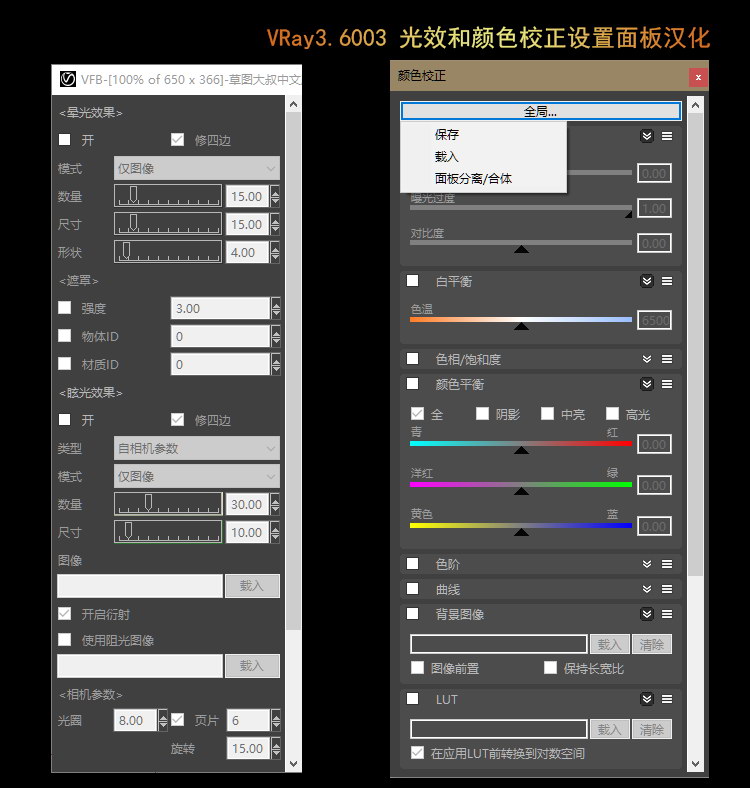Enable the 星光效果 开 checkbox
Image resolution: width=750 pixels, height=788 pixels.
[x=64, y=139]
